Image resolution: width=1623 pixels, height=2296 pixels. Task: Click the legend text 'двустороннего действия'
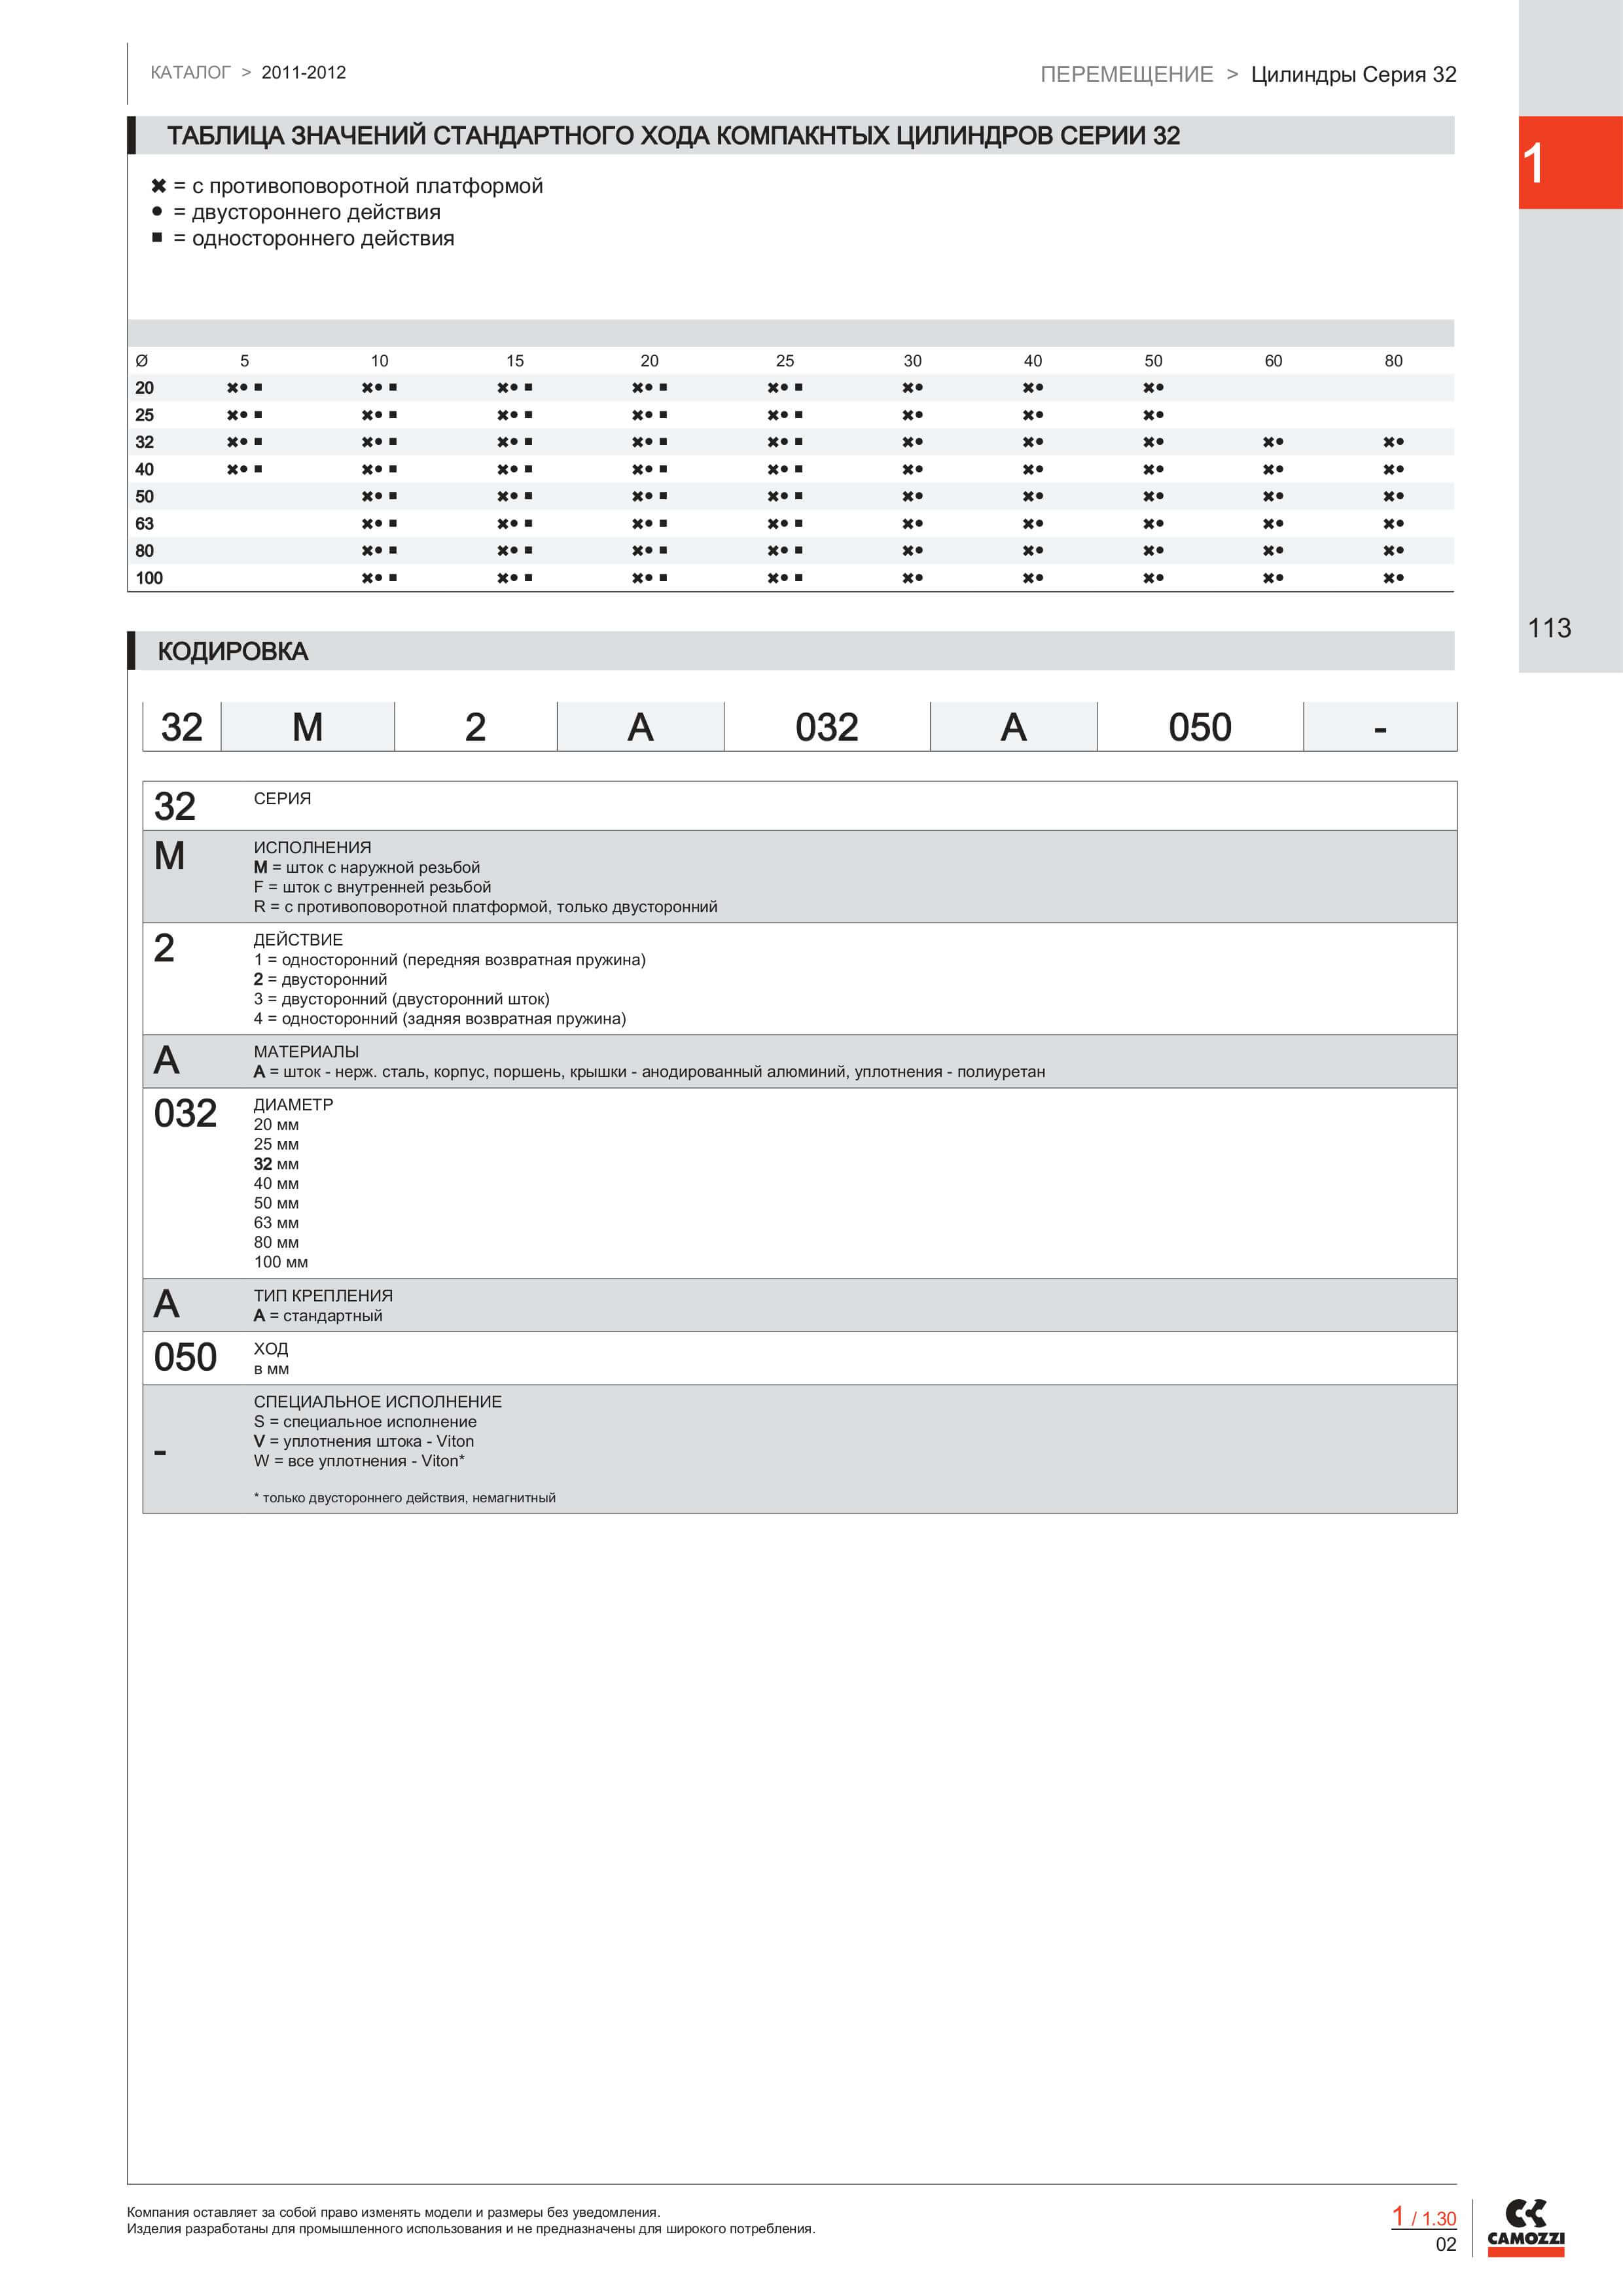coord(316,212)
